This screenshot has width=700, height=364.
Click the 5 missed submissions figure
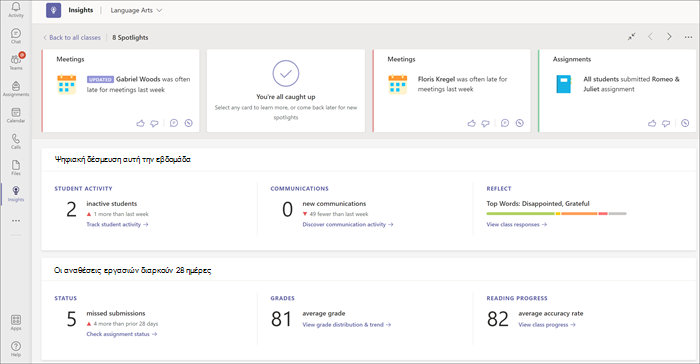(71, 319)
